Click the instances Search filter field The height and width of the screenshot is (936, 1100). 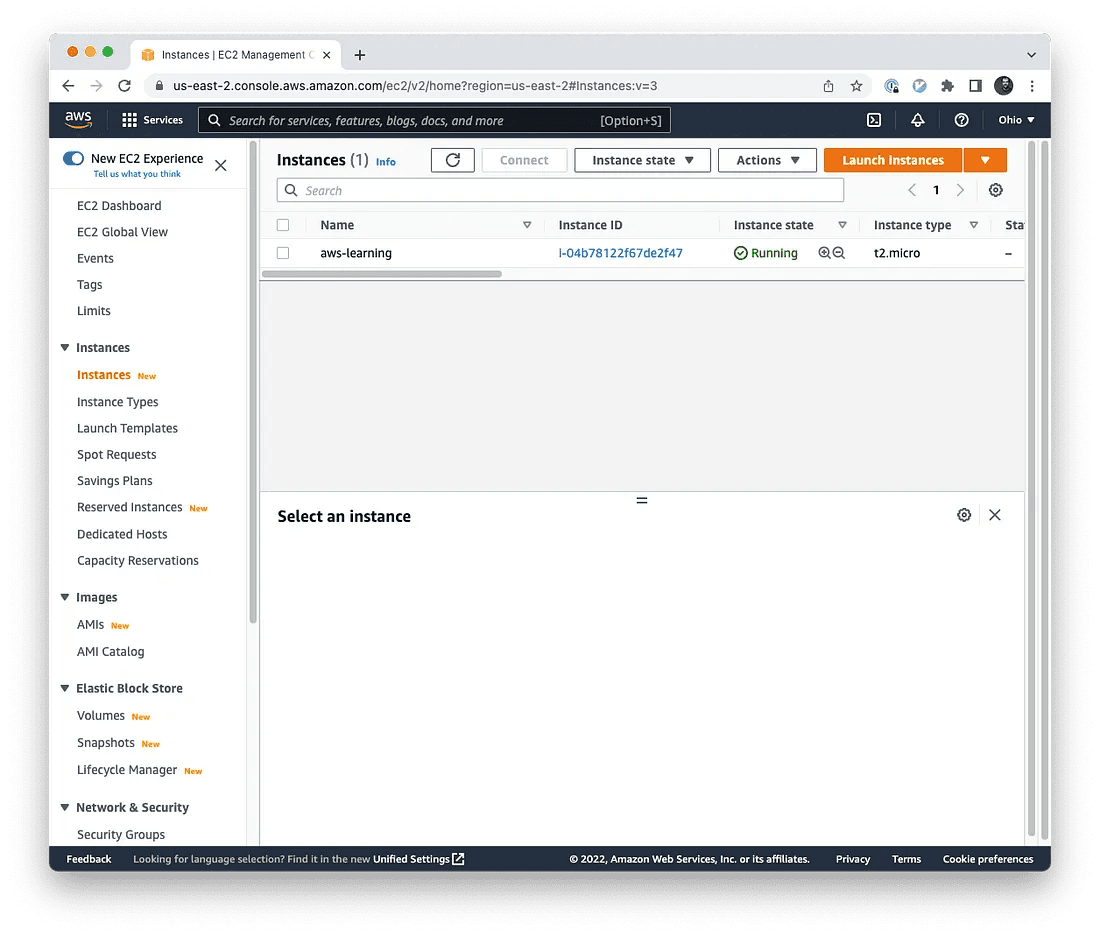tap(561, 190)
